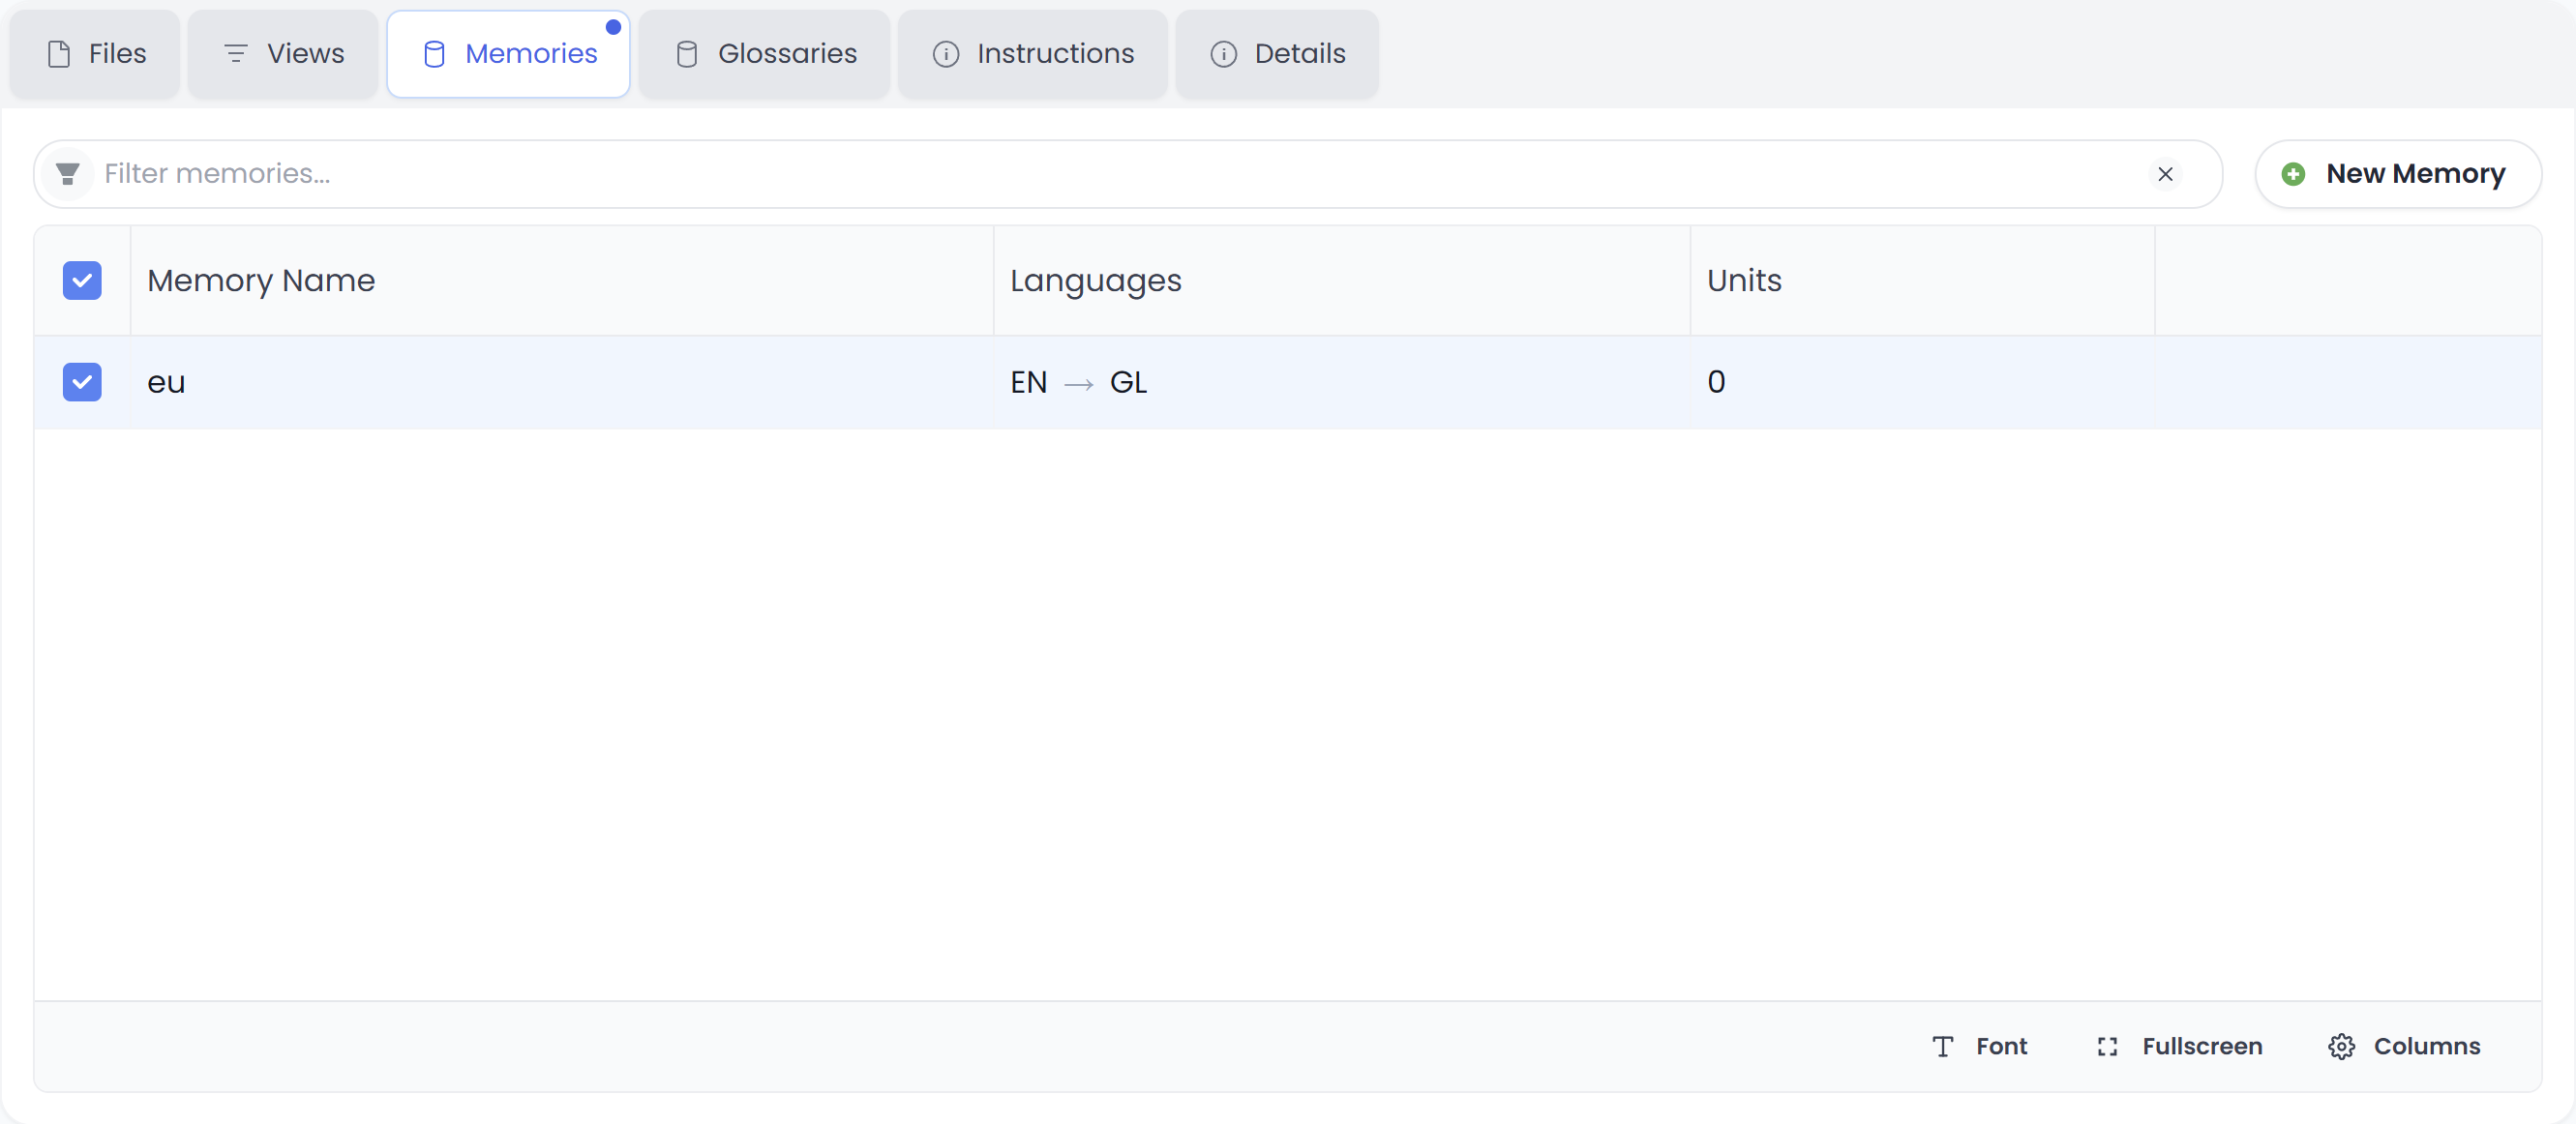Click the Details info icon
The image size is (2576, 1124).
[1222, 54]
